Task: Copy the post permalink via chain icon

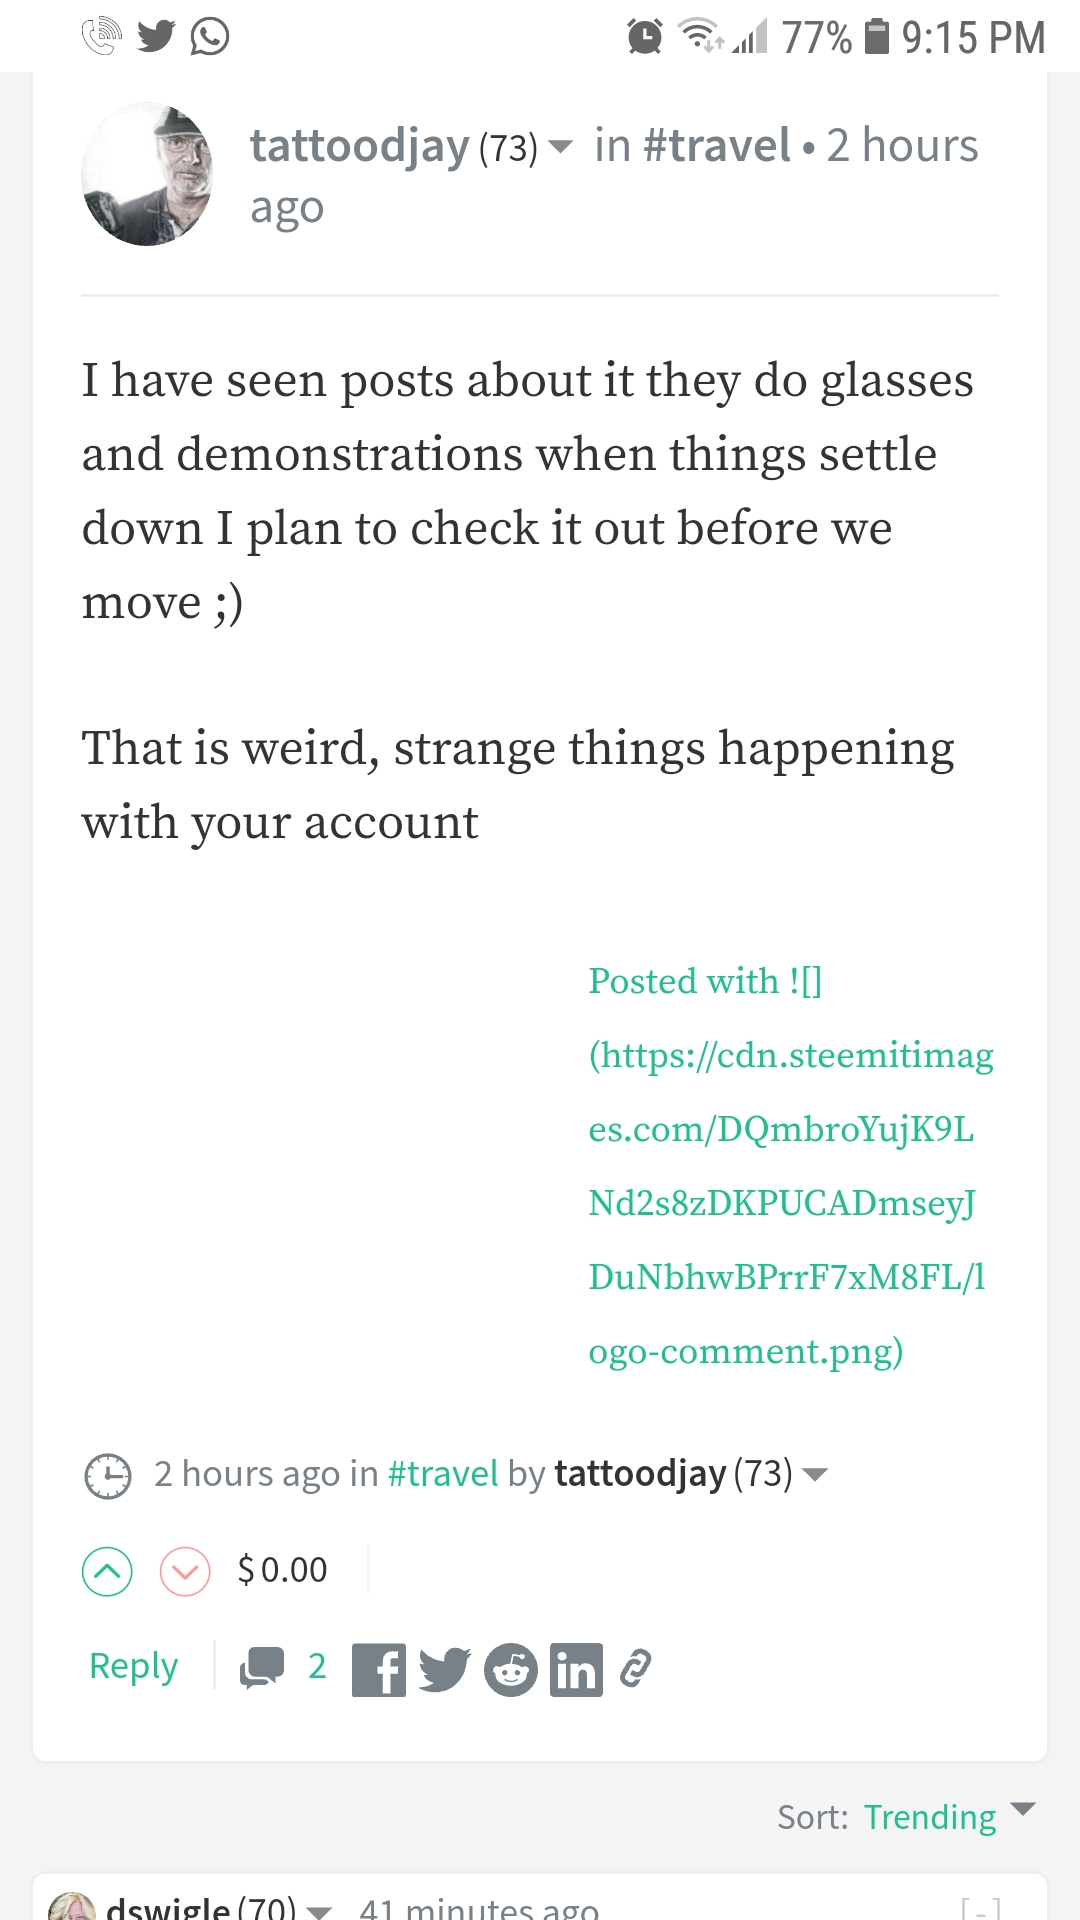Action: 636,1669
